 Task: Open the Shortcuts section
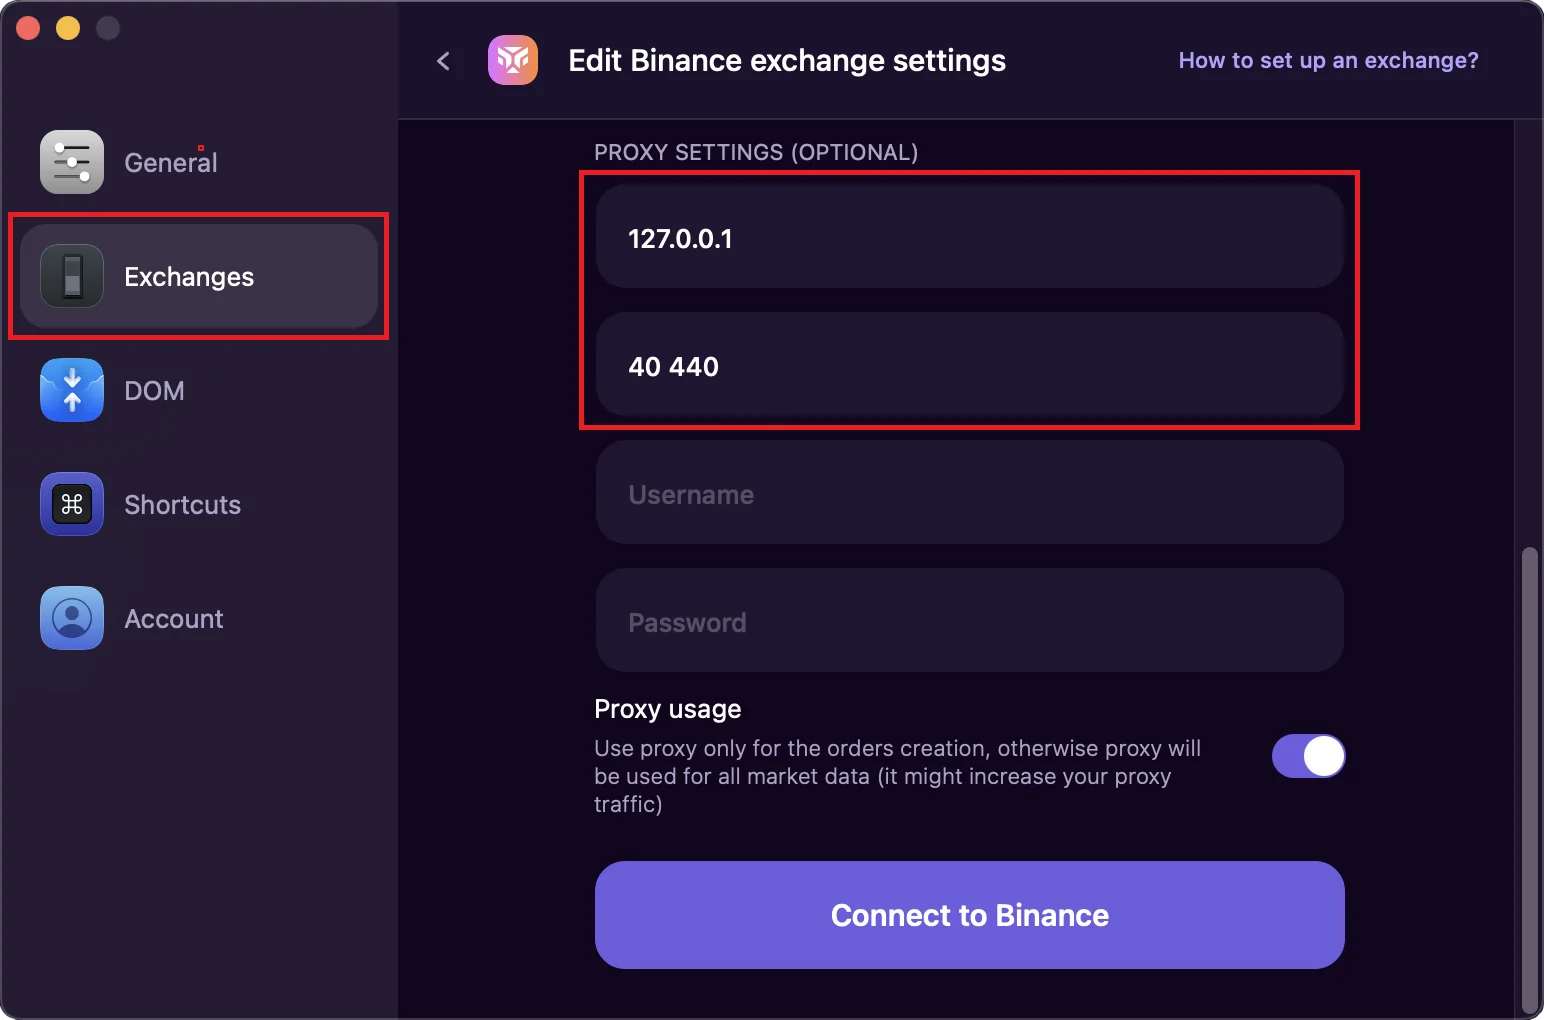coord(182,505)
